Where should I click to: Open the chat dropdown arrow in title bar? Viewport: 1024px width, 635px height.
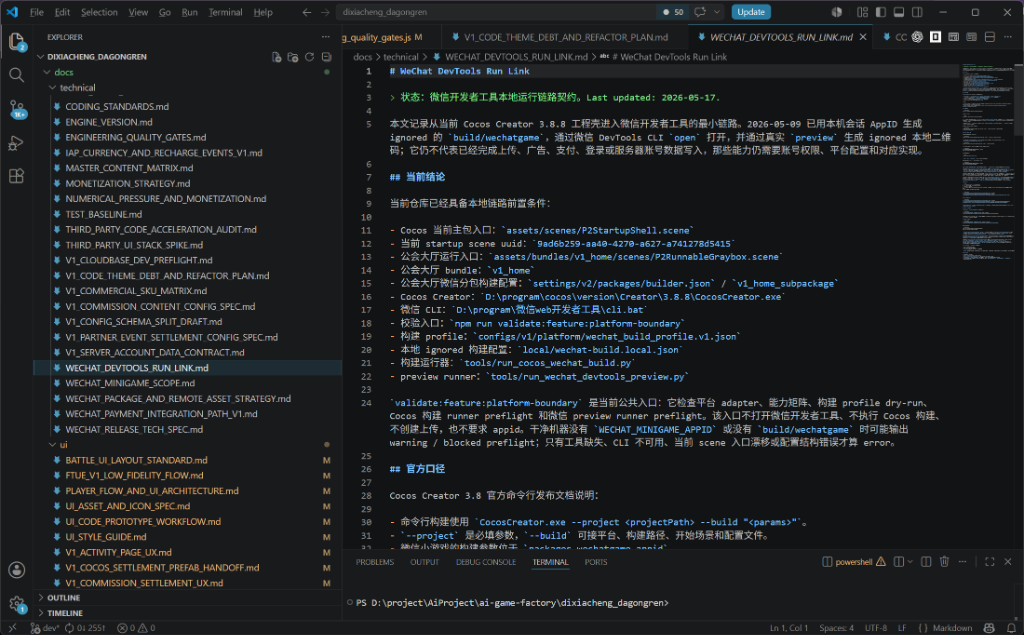click(x=717, y=12)
